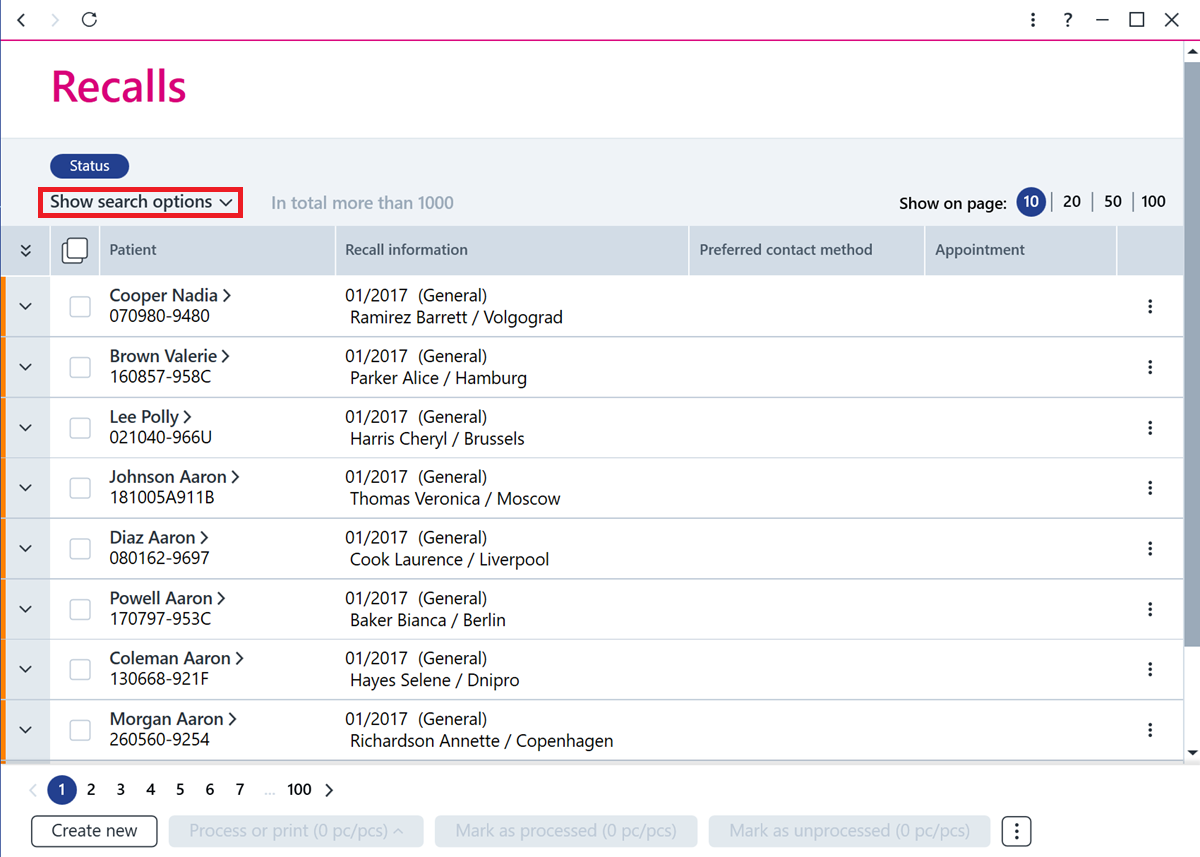Screen dimensions: 1200x857
Task: Select text Richardson Annette / Copenhagen
Action: click(x=481, y=741)
